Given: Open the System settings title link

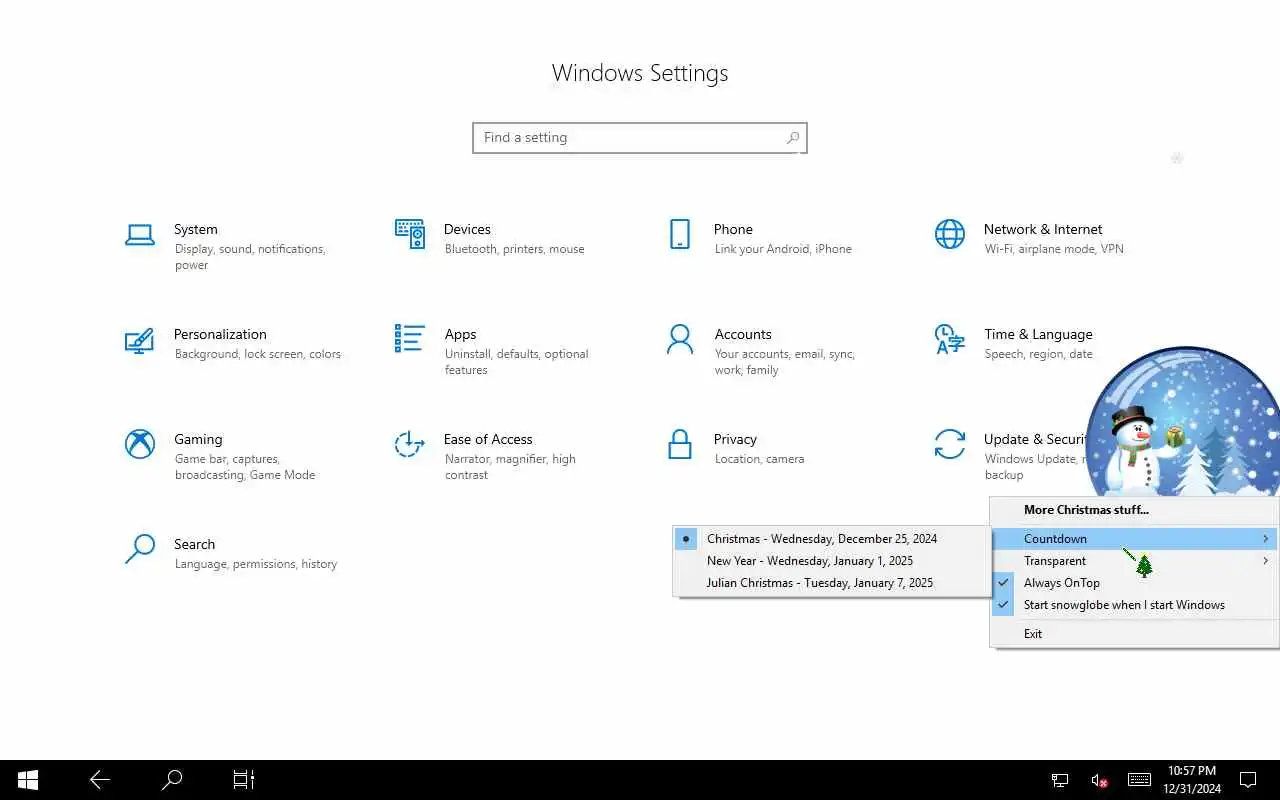Looking at the screenshot, I should click(195, 229).
